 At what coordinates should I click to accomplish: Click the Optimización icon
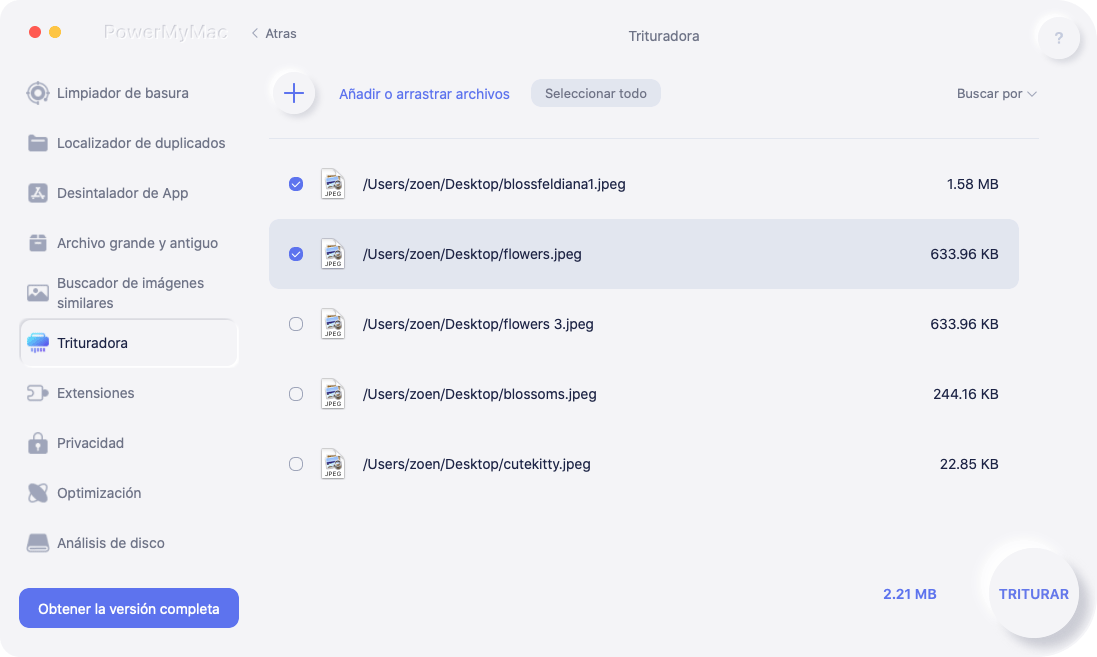38,493
